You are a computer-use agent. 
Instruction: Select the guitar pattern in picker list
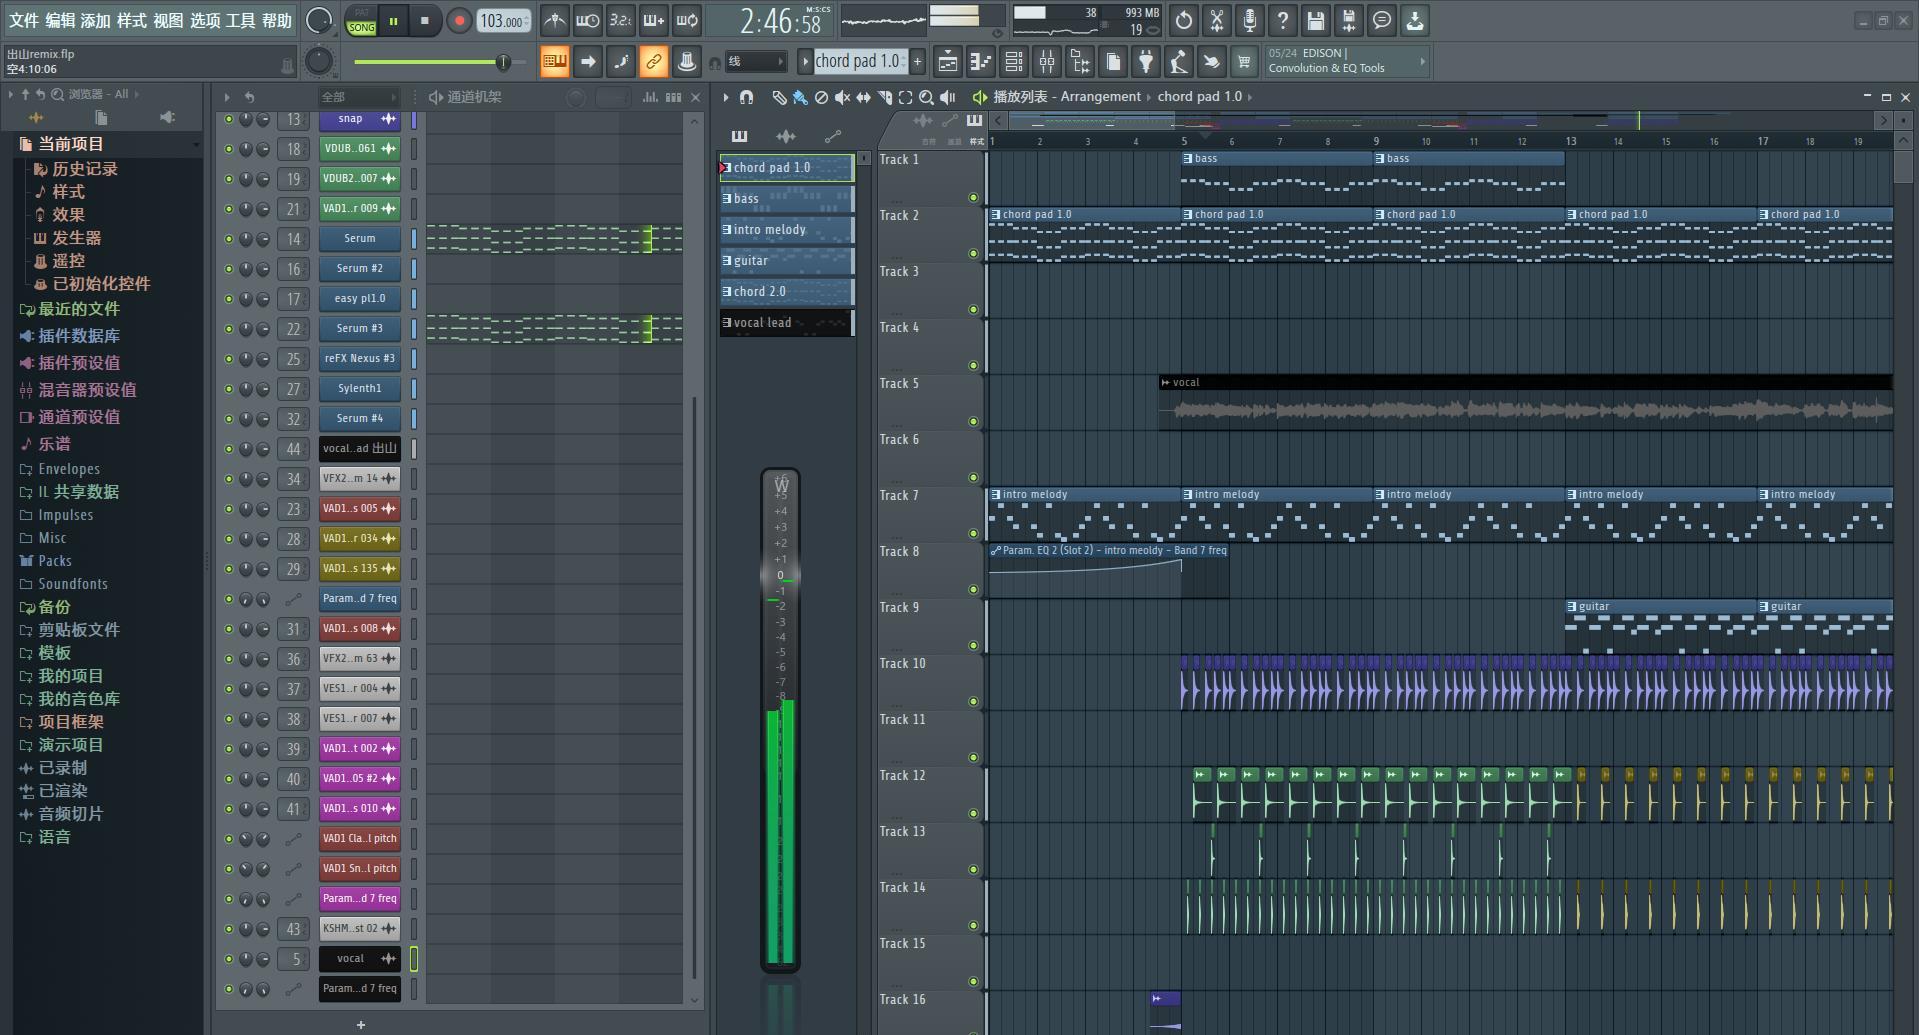(x=786, y=261)
